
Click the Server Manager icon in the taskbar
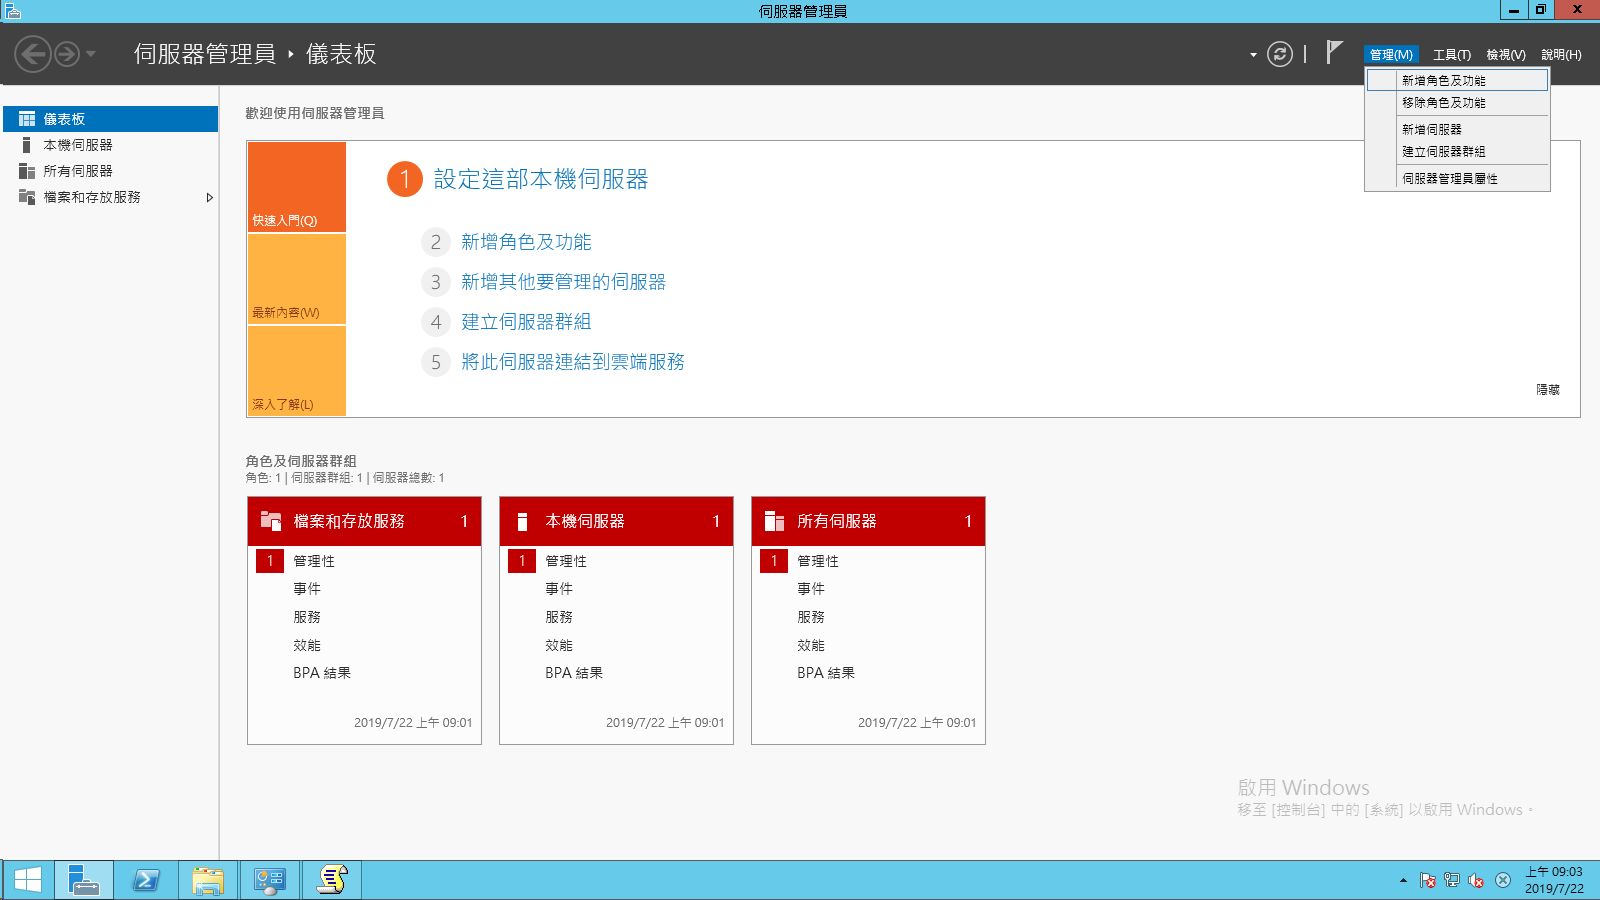(83, 879)
